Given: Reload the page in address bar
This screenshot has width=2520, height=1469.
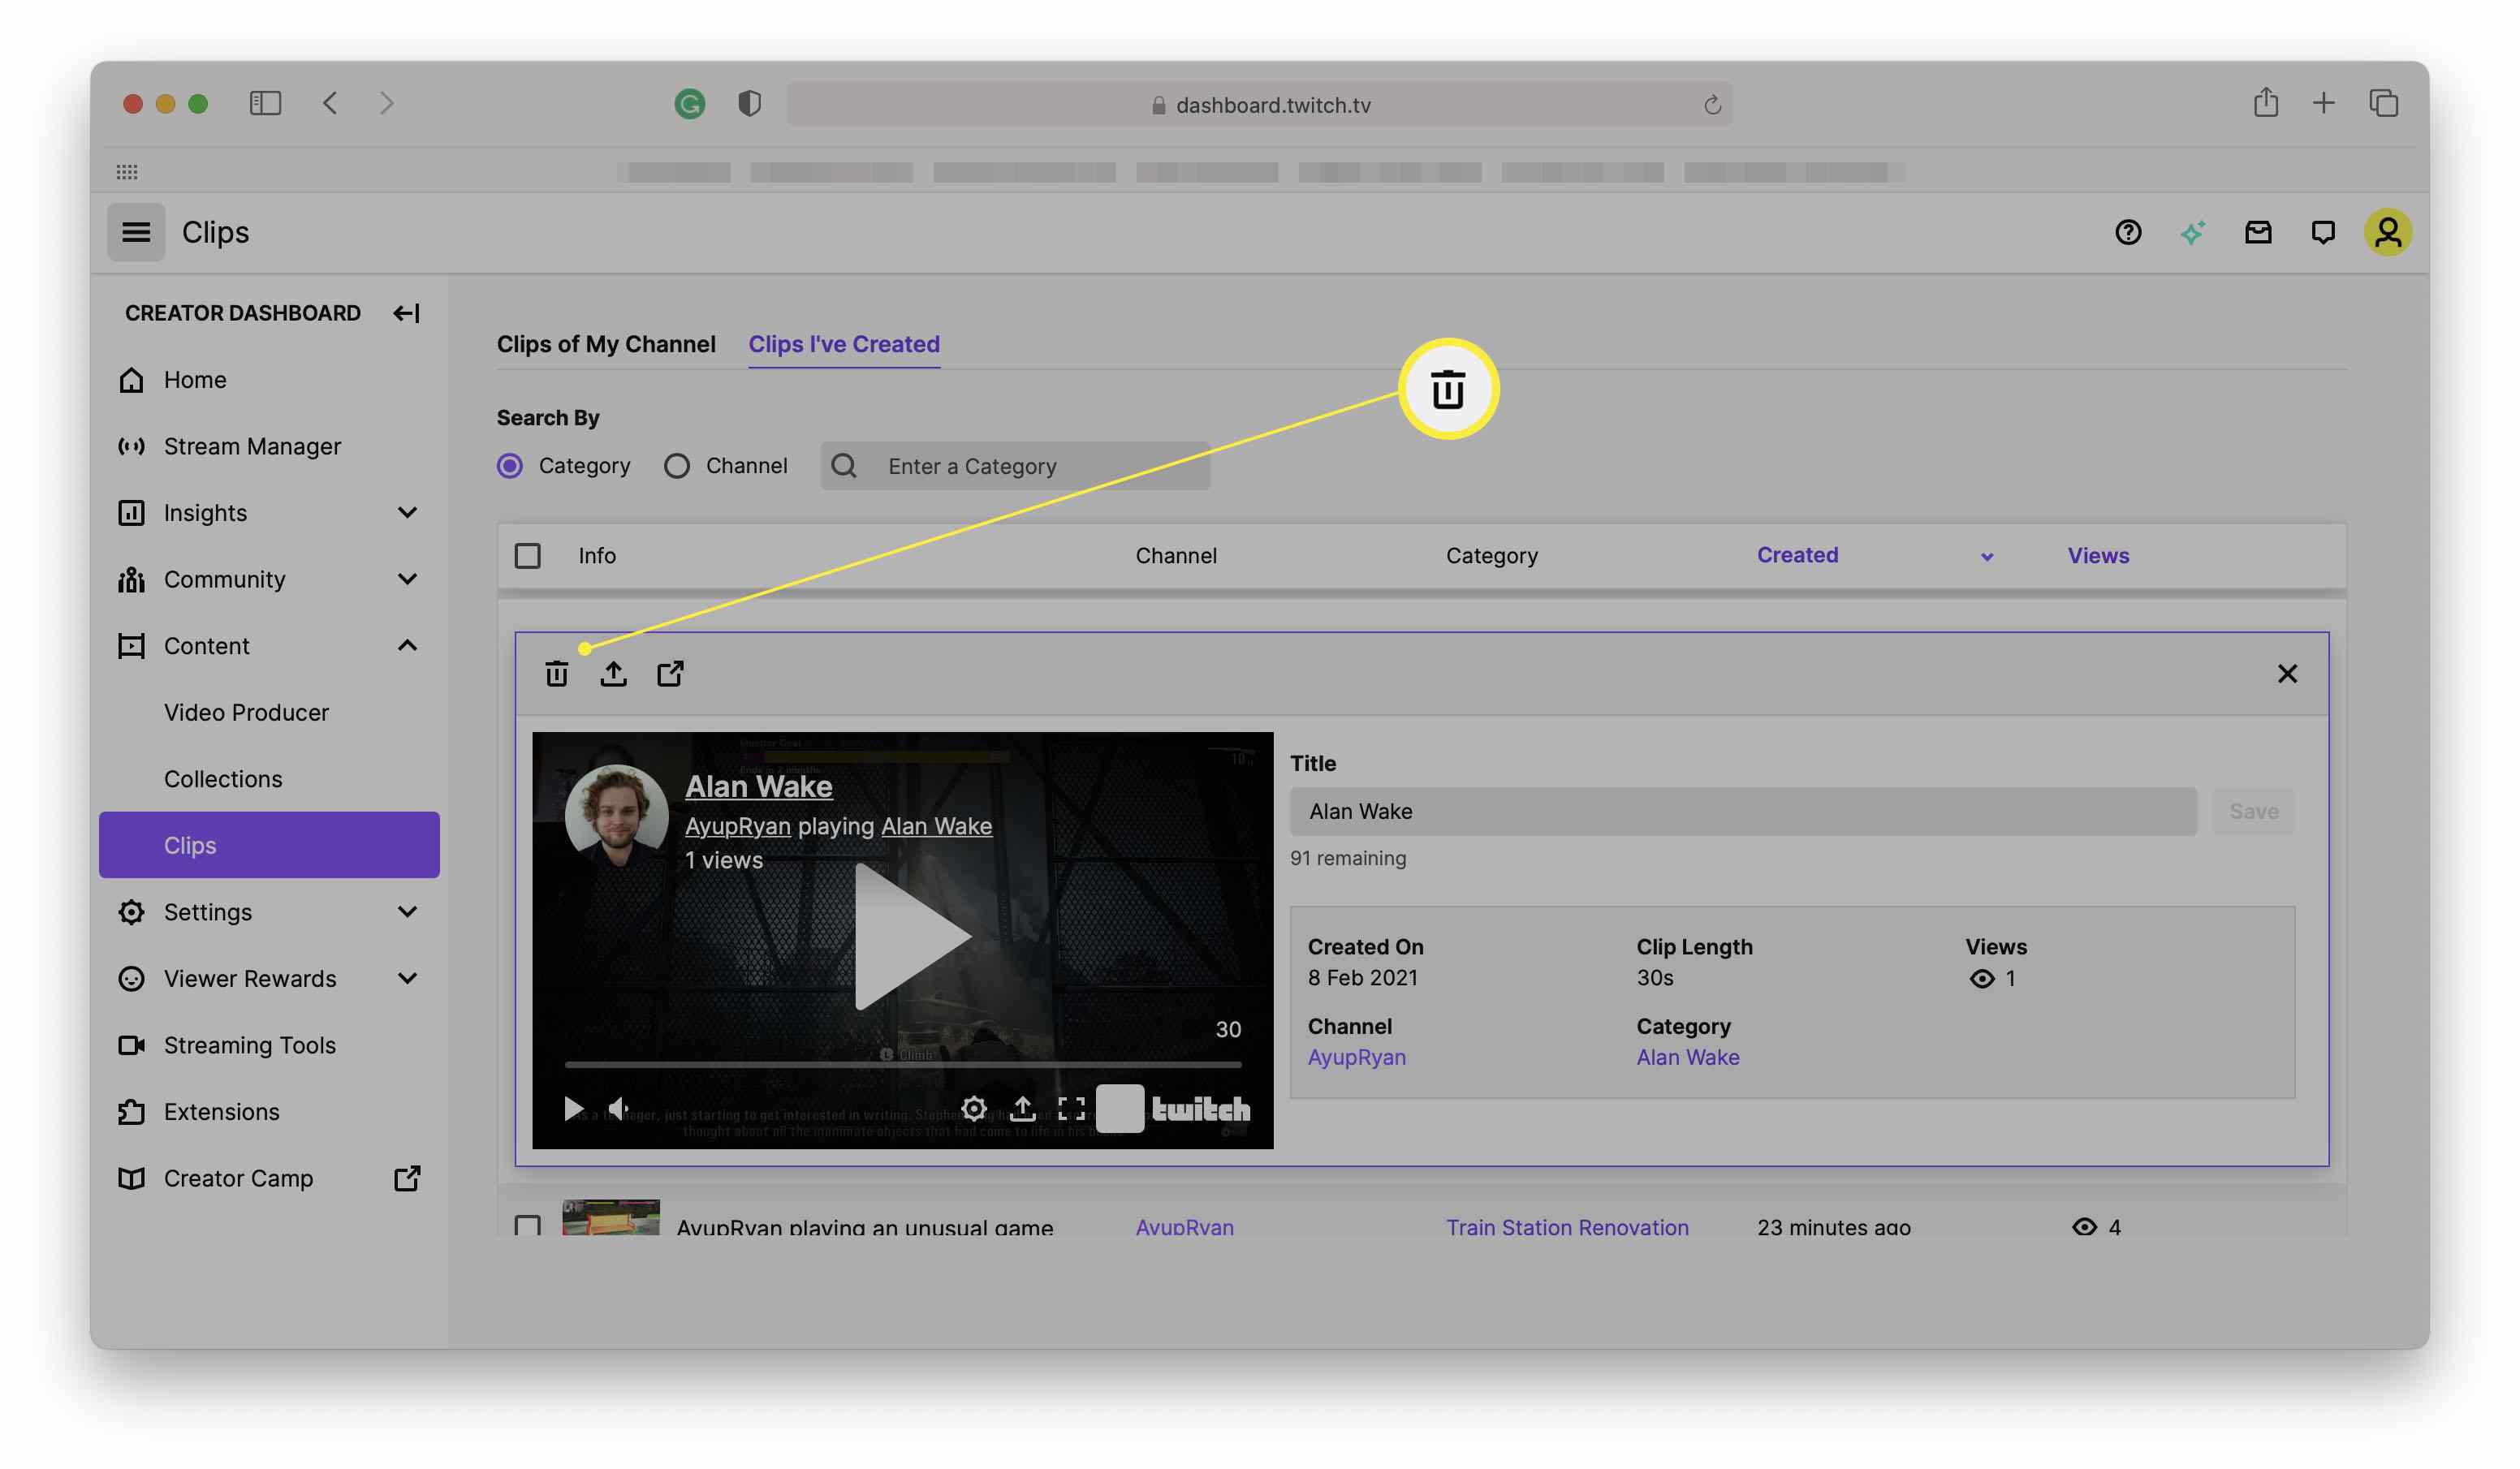Looking at the screenshot, I should pyautogui.click(x=1712, y=104).
